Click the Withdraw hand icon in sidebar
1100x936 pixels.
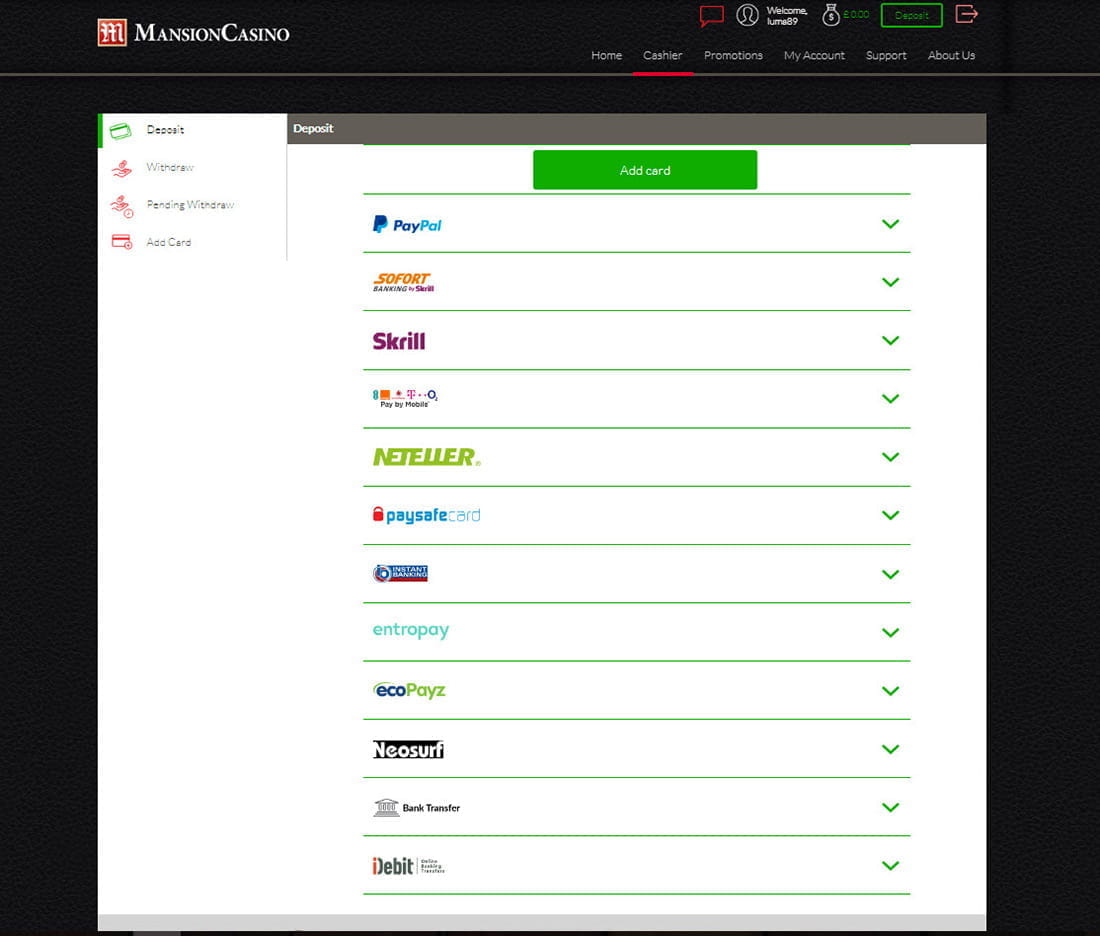121,168
